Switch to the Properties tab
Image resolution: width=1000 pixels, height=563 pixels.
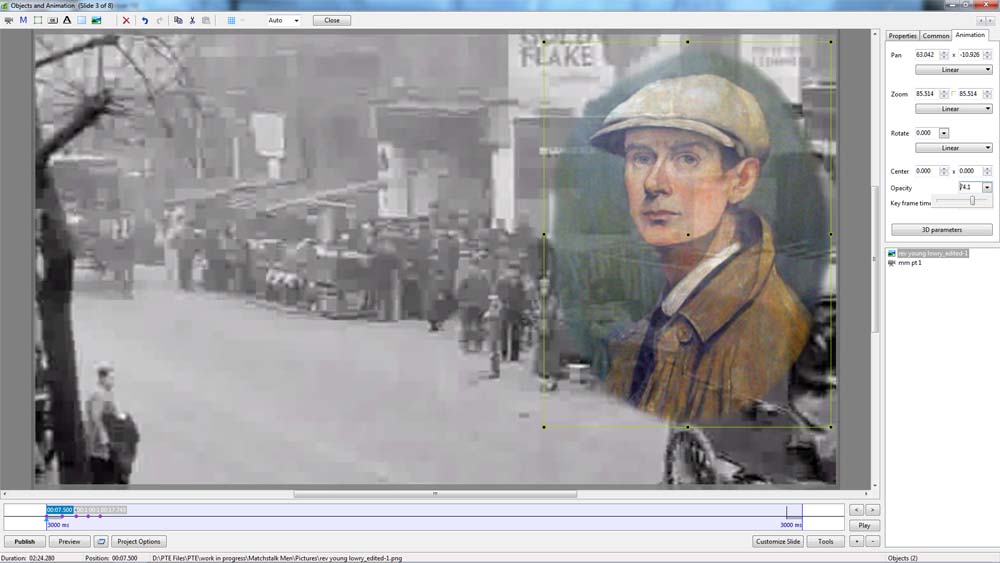coord(902,36)
